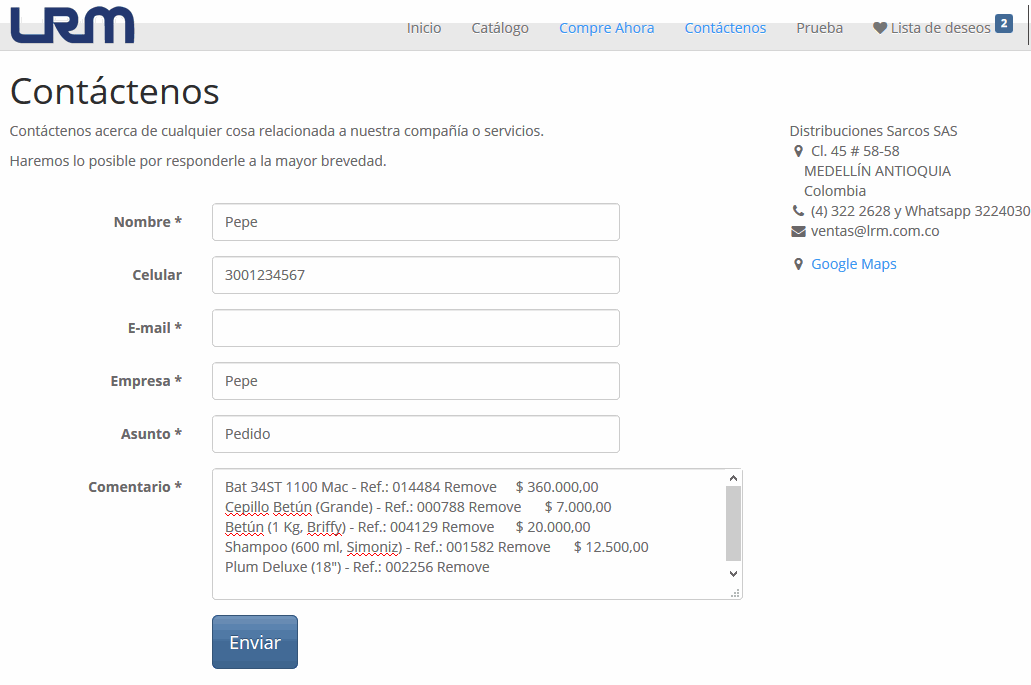The width and height of the screenshot is (1031, 685).
Task: Click the location pin beside Cl. 45 # 58-58
Action: point(797,150)
